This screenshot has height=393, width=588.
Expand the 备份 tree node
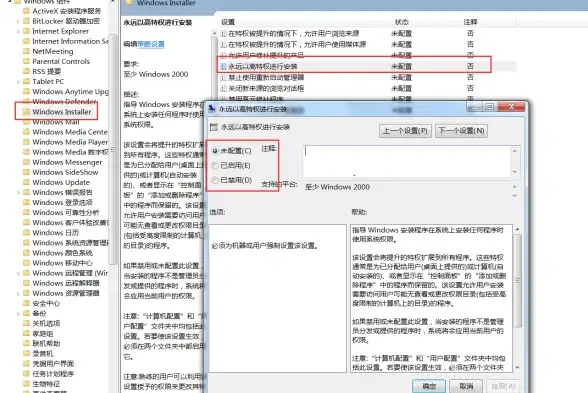[18, 314]
